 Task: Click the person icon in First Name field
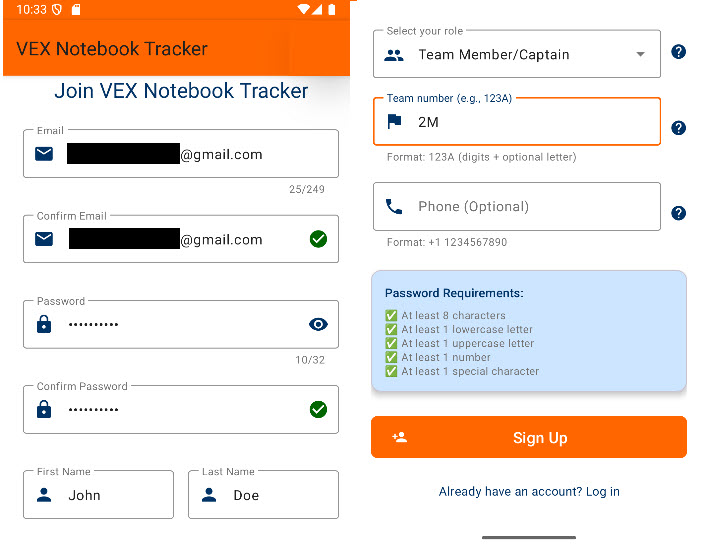(44, 495)
